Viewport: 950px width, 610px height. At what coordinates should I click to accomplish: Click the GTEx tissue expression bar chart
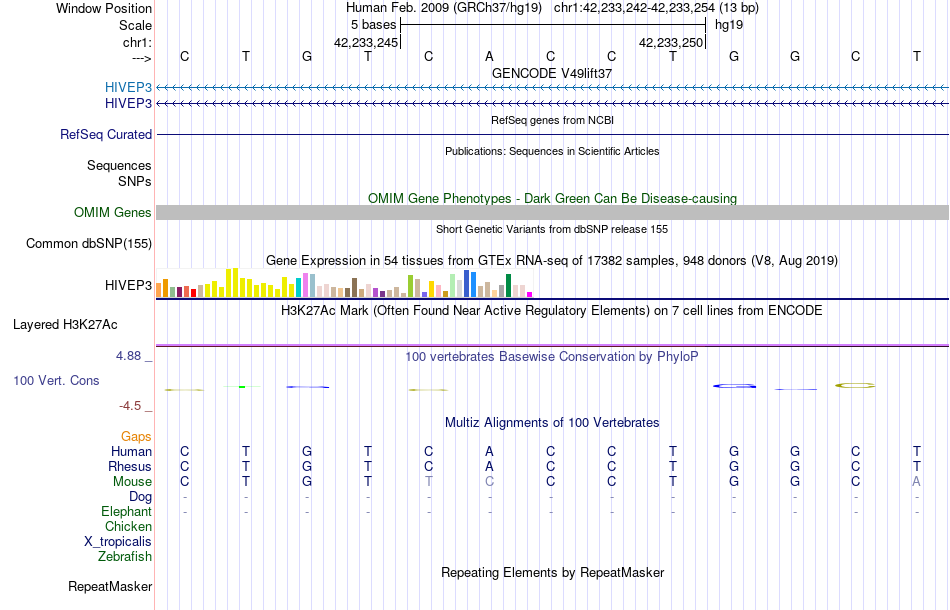click(344, 282)
